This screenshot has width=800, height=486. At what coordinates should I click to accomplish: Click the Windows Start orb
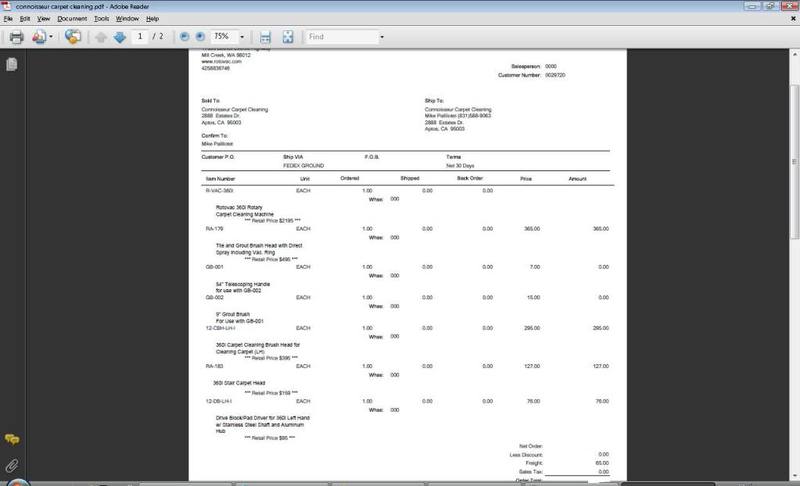click(17, 482)
